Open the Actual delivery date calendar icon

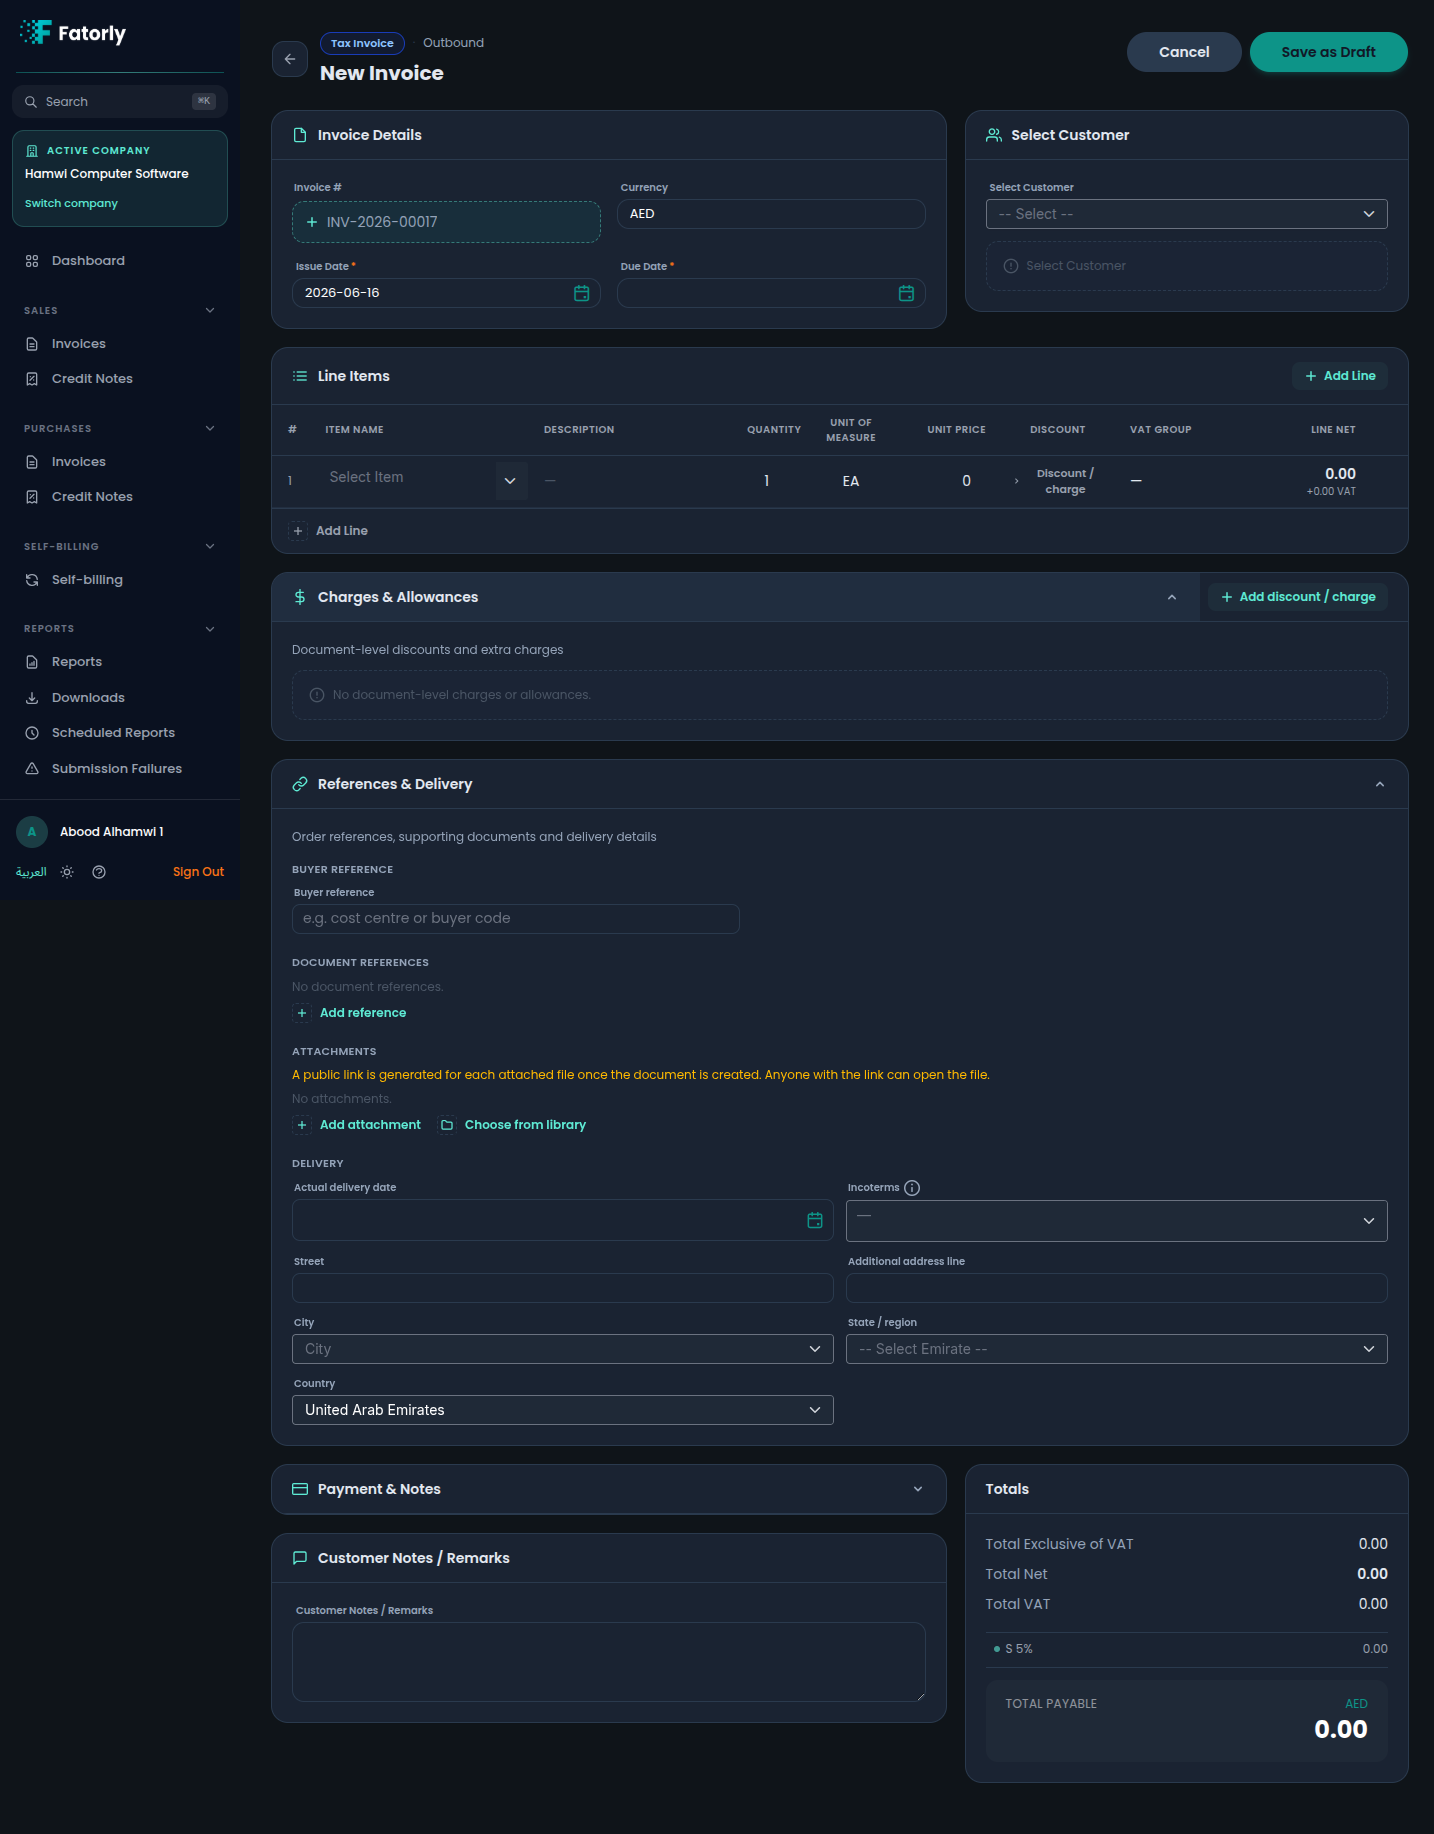click(815, 1220)
